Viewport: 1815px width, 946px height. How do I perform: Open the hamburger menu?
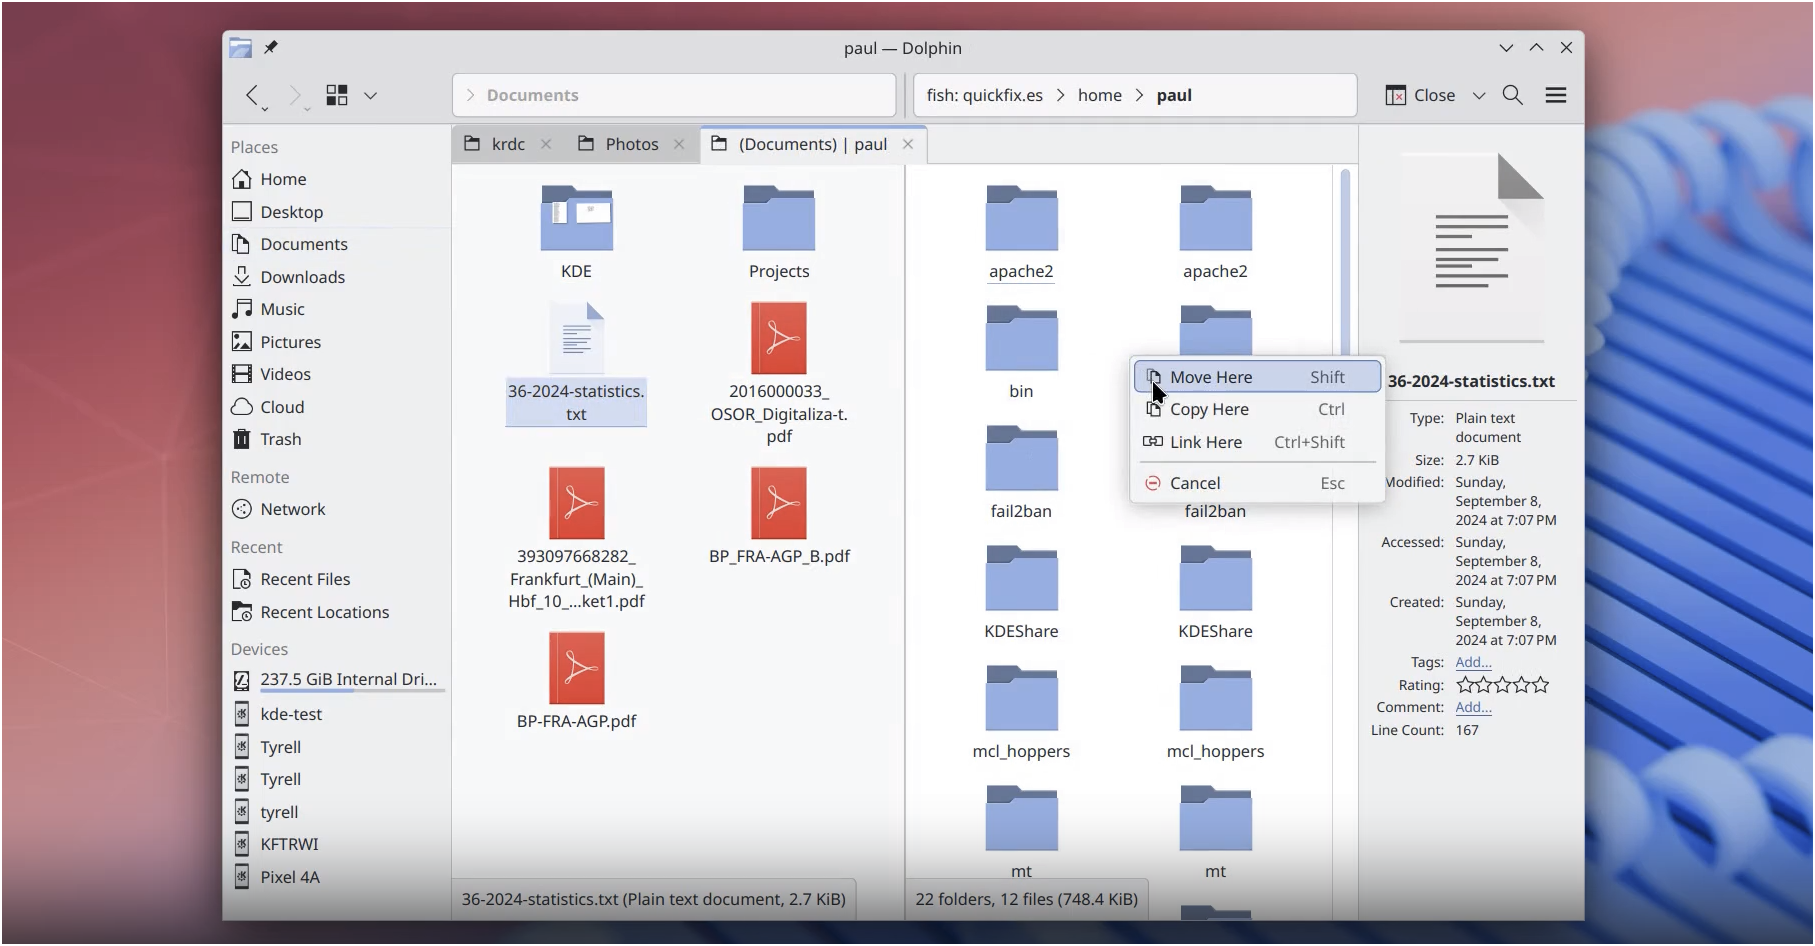pos(1556,95)
